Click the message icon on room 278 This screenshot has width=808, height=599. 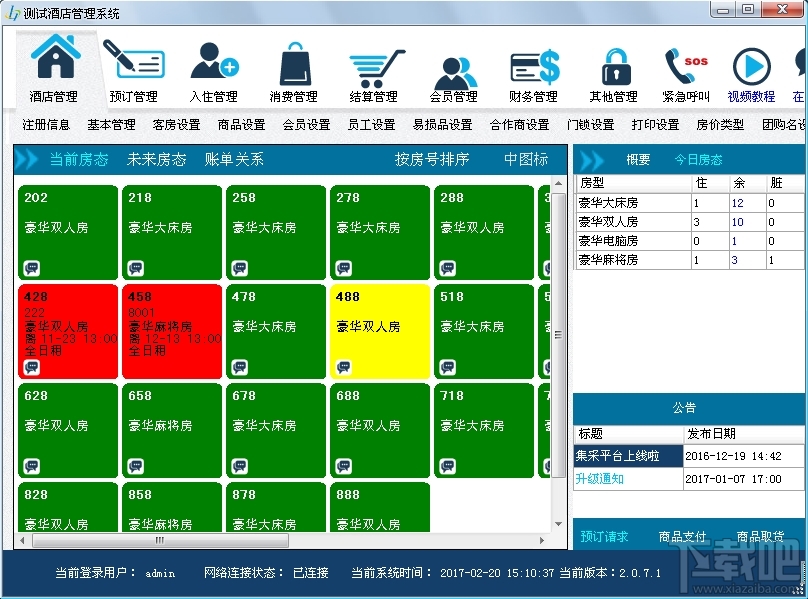tap(344, 268)
